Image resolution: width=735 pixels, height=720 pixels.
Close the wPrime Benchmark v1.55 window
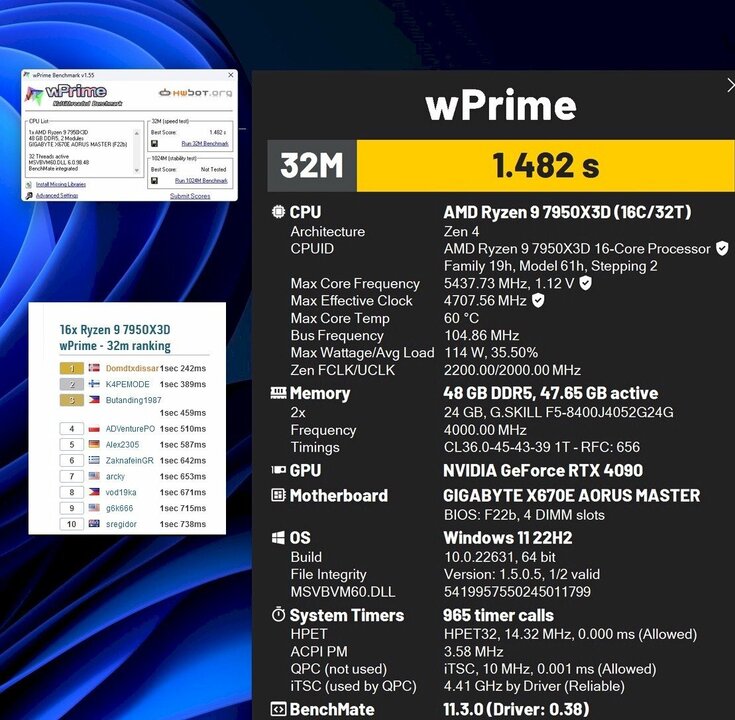[231, 75]
